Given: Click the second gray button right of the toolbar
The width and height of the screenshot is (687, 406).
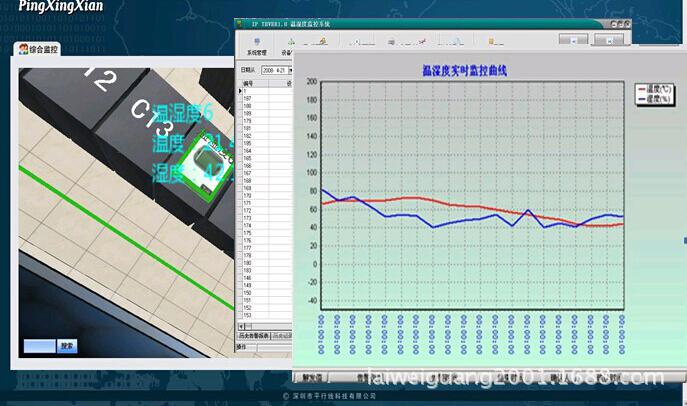Looking at the screenshot, I should [x=609, y=40].
